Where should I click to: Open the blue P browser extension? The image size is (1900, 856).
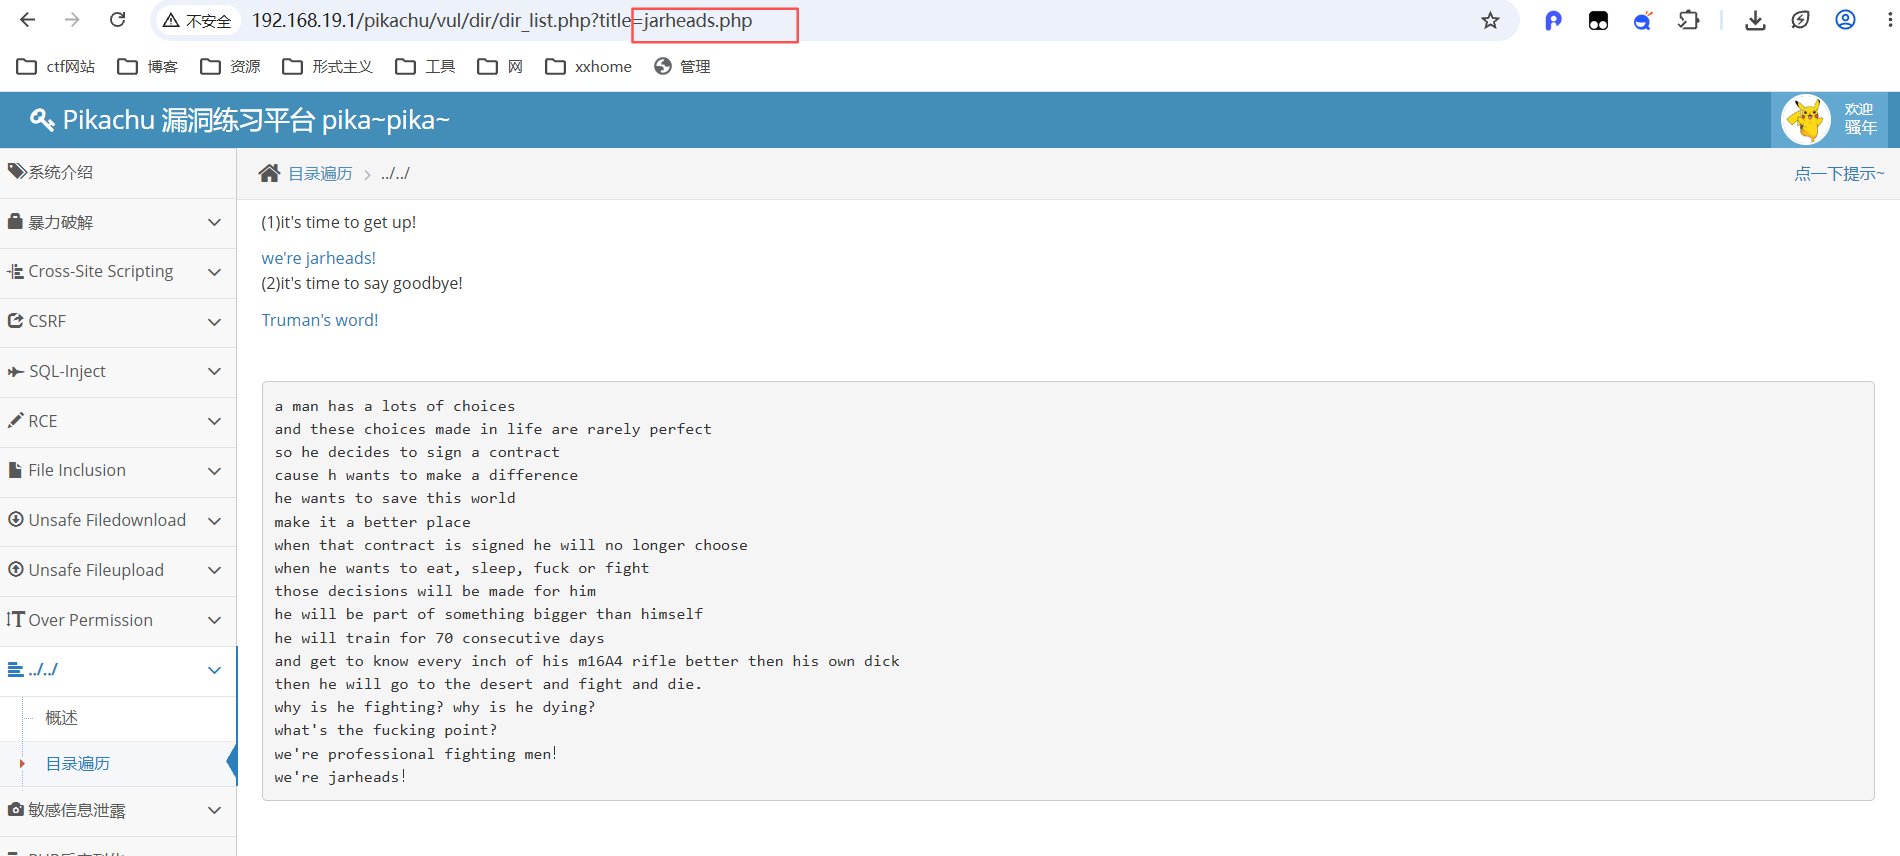(x=1553, y=21)
